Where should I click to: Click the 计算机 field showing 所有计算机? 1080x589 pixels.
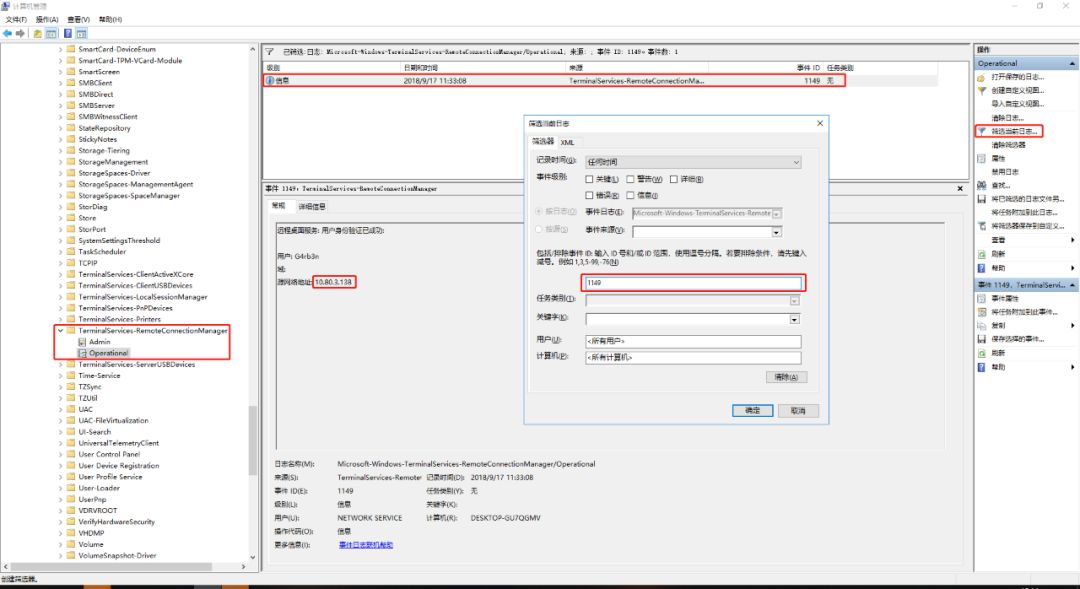pyautogui.click(x=693, y=358)
